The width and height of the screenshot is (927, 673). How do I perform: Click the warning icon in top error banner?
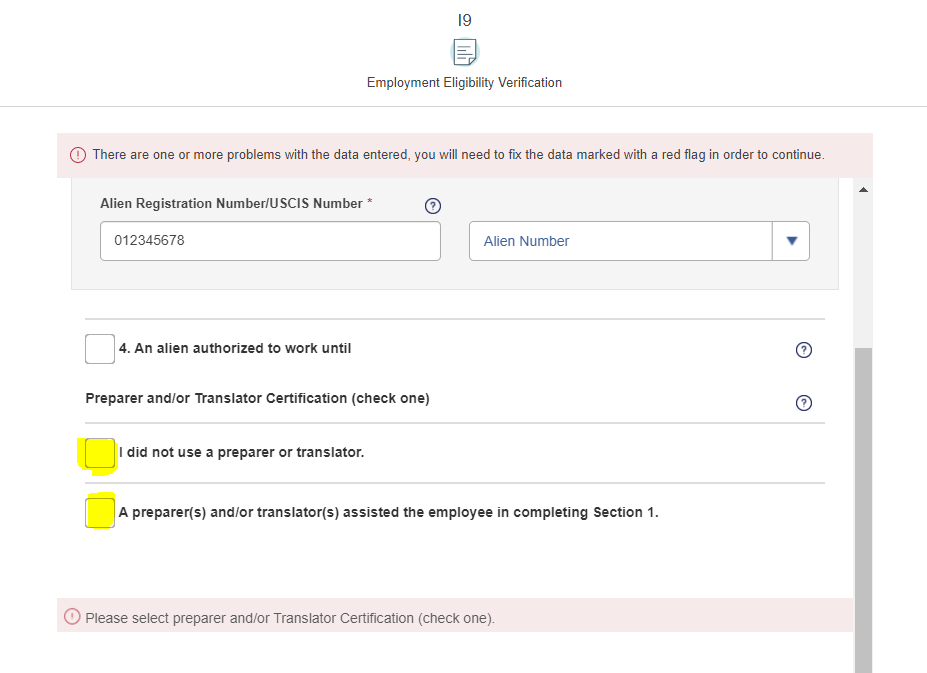(x=77, y=155)
